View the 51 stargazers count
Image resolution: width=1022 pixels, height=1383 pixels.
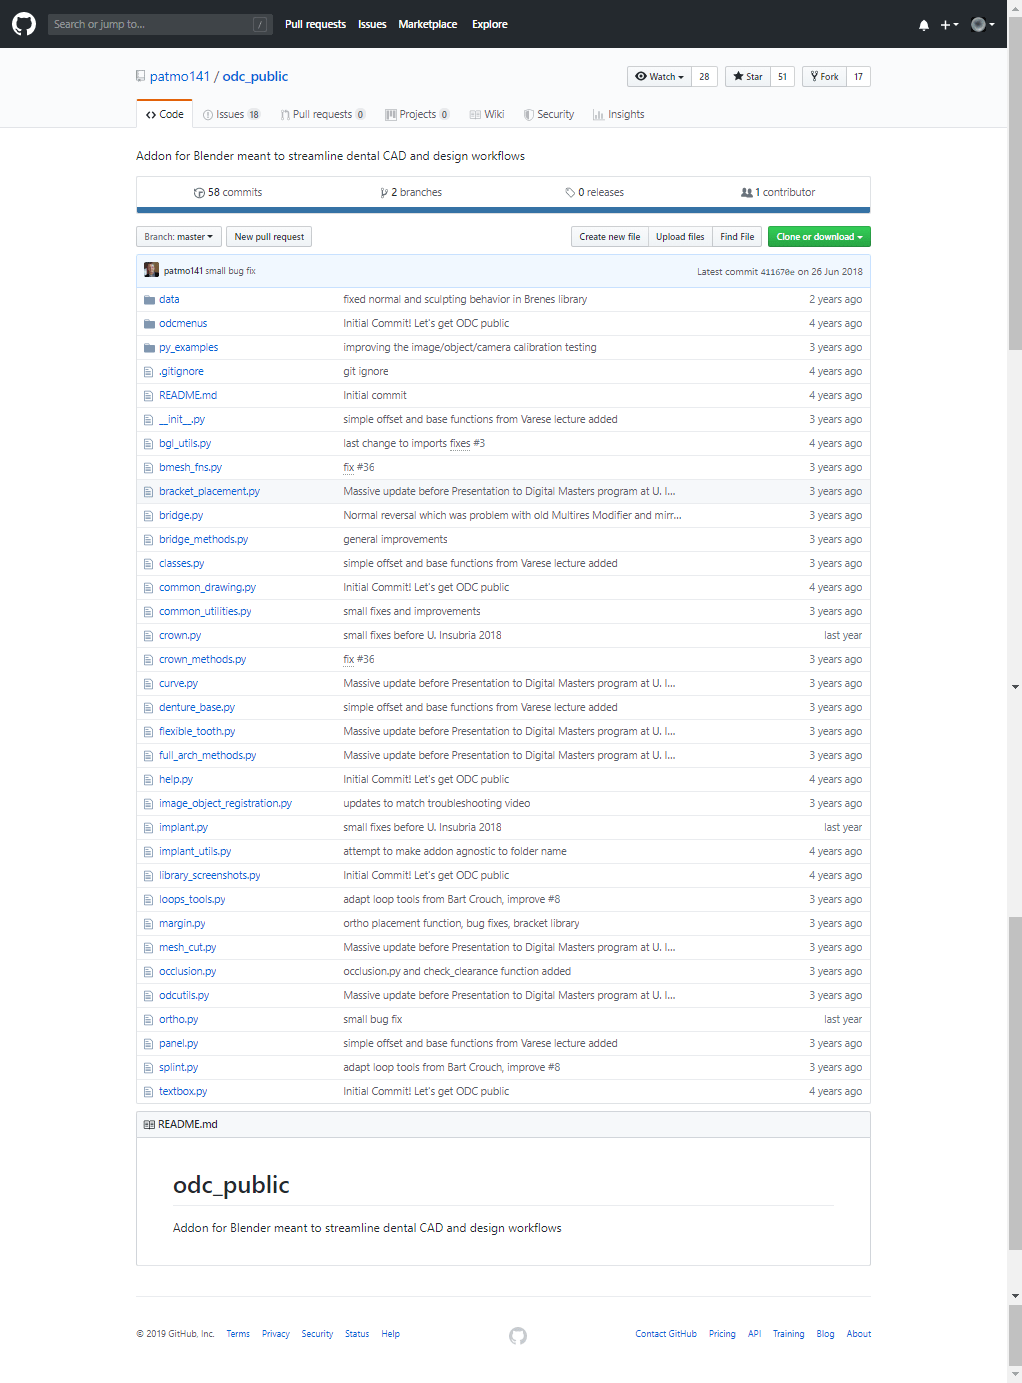[x=782, y=76]
